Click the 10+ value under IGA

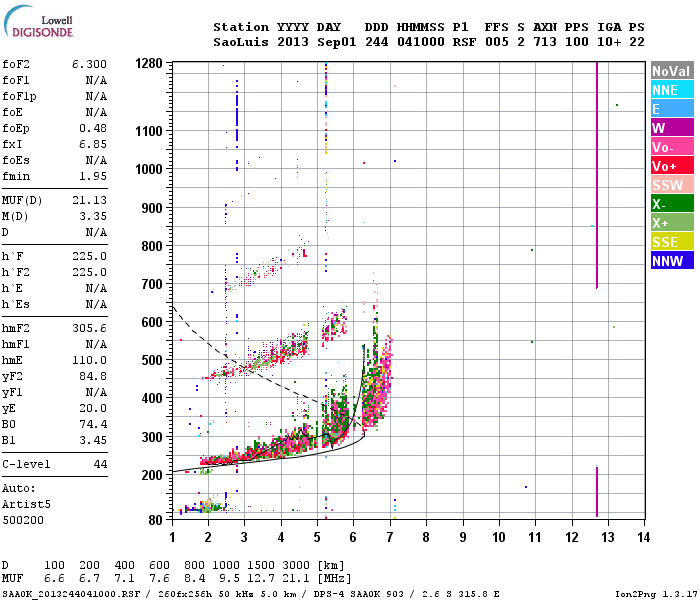click(609, 42)
